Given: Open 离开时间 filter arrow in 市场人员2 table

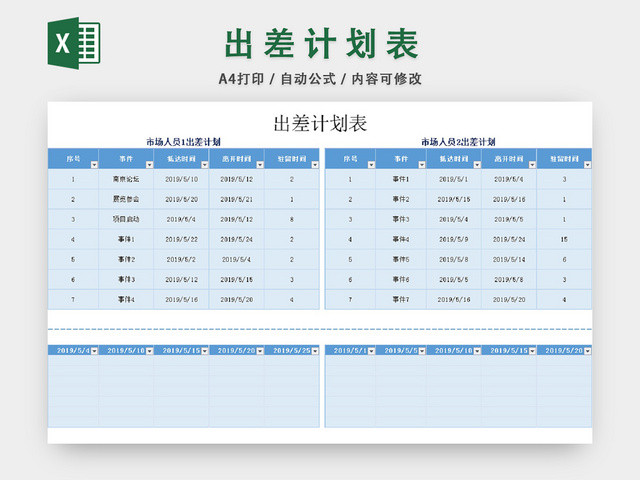Looking at the screenshot, I should coord(532,165).
